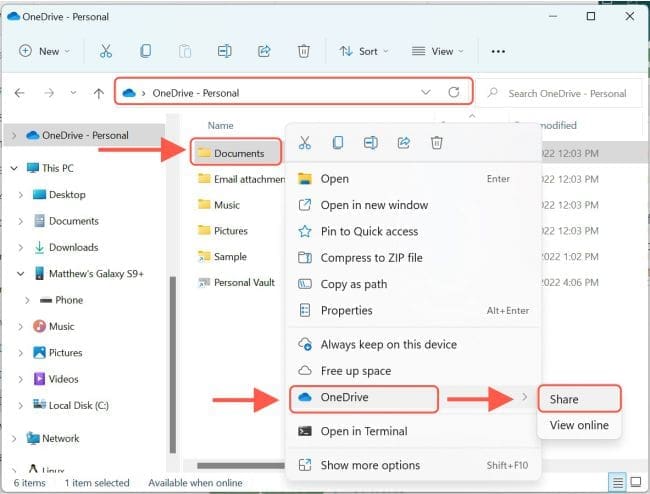This screenshot has height=494, width=650.
Task: Click the Copy icon in the context menu
Action: click(x=338, y=143)
